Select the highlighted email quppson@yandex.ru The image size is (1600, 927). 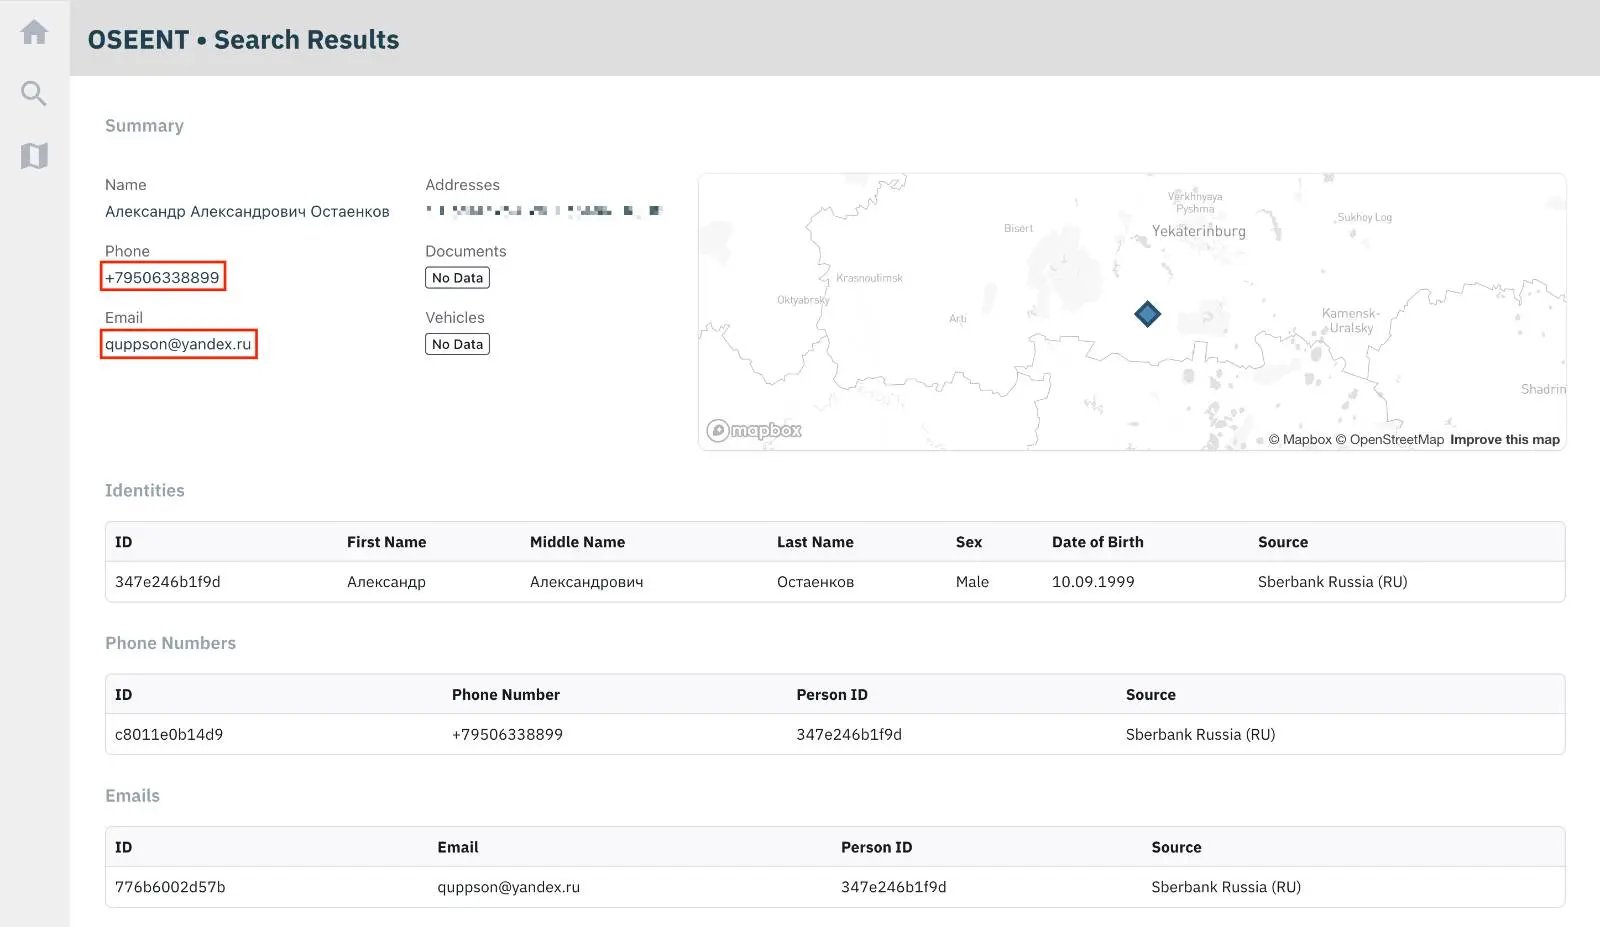178,344
